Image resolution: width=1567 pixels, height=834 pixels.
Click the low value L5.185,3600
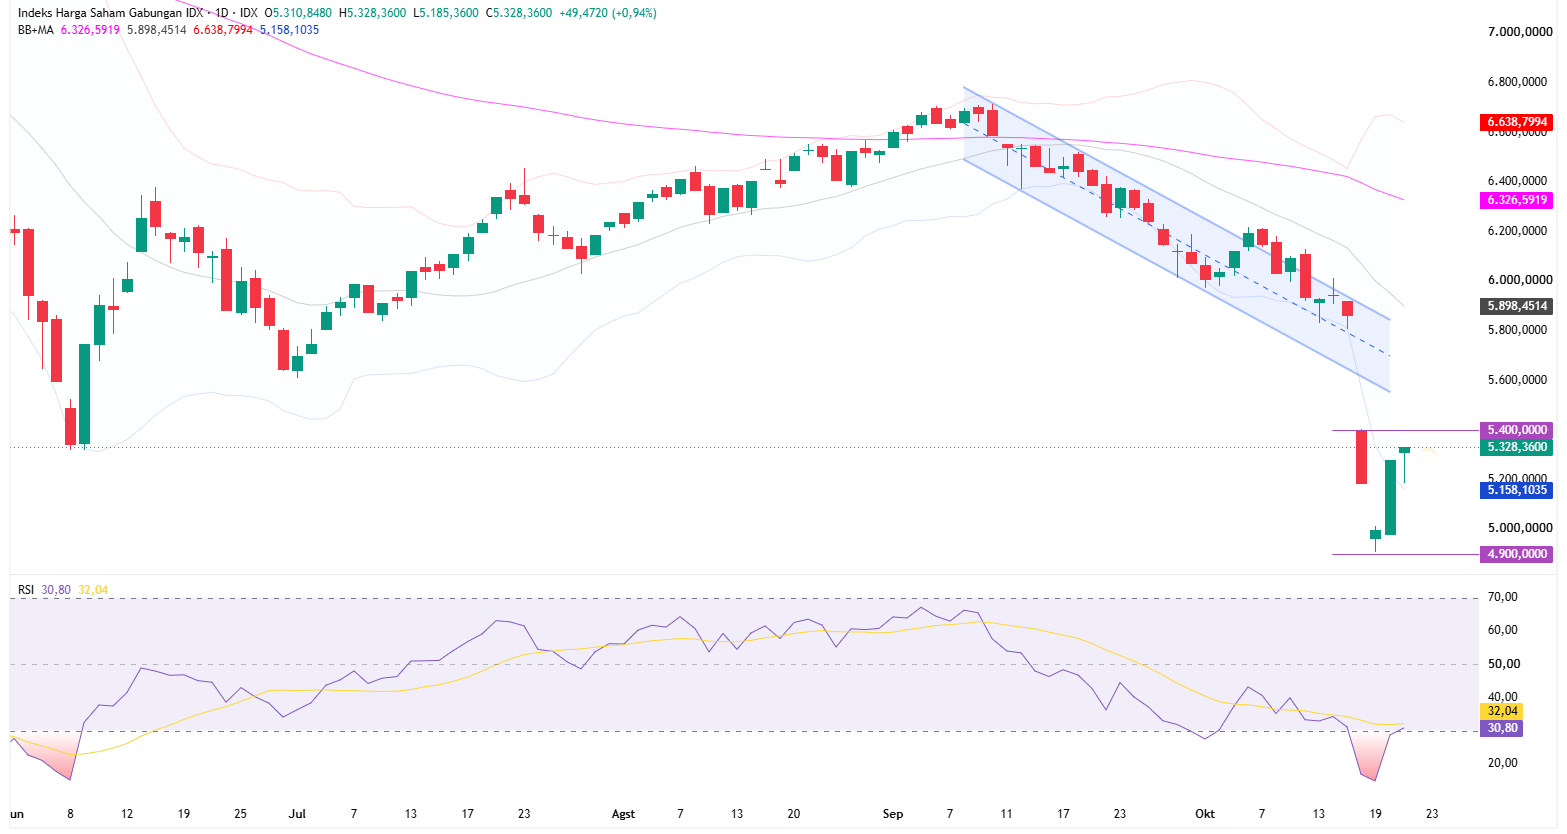(446, 13)
